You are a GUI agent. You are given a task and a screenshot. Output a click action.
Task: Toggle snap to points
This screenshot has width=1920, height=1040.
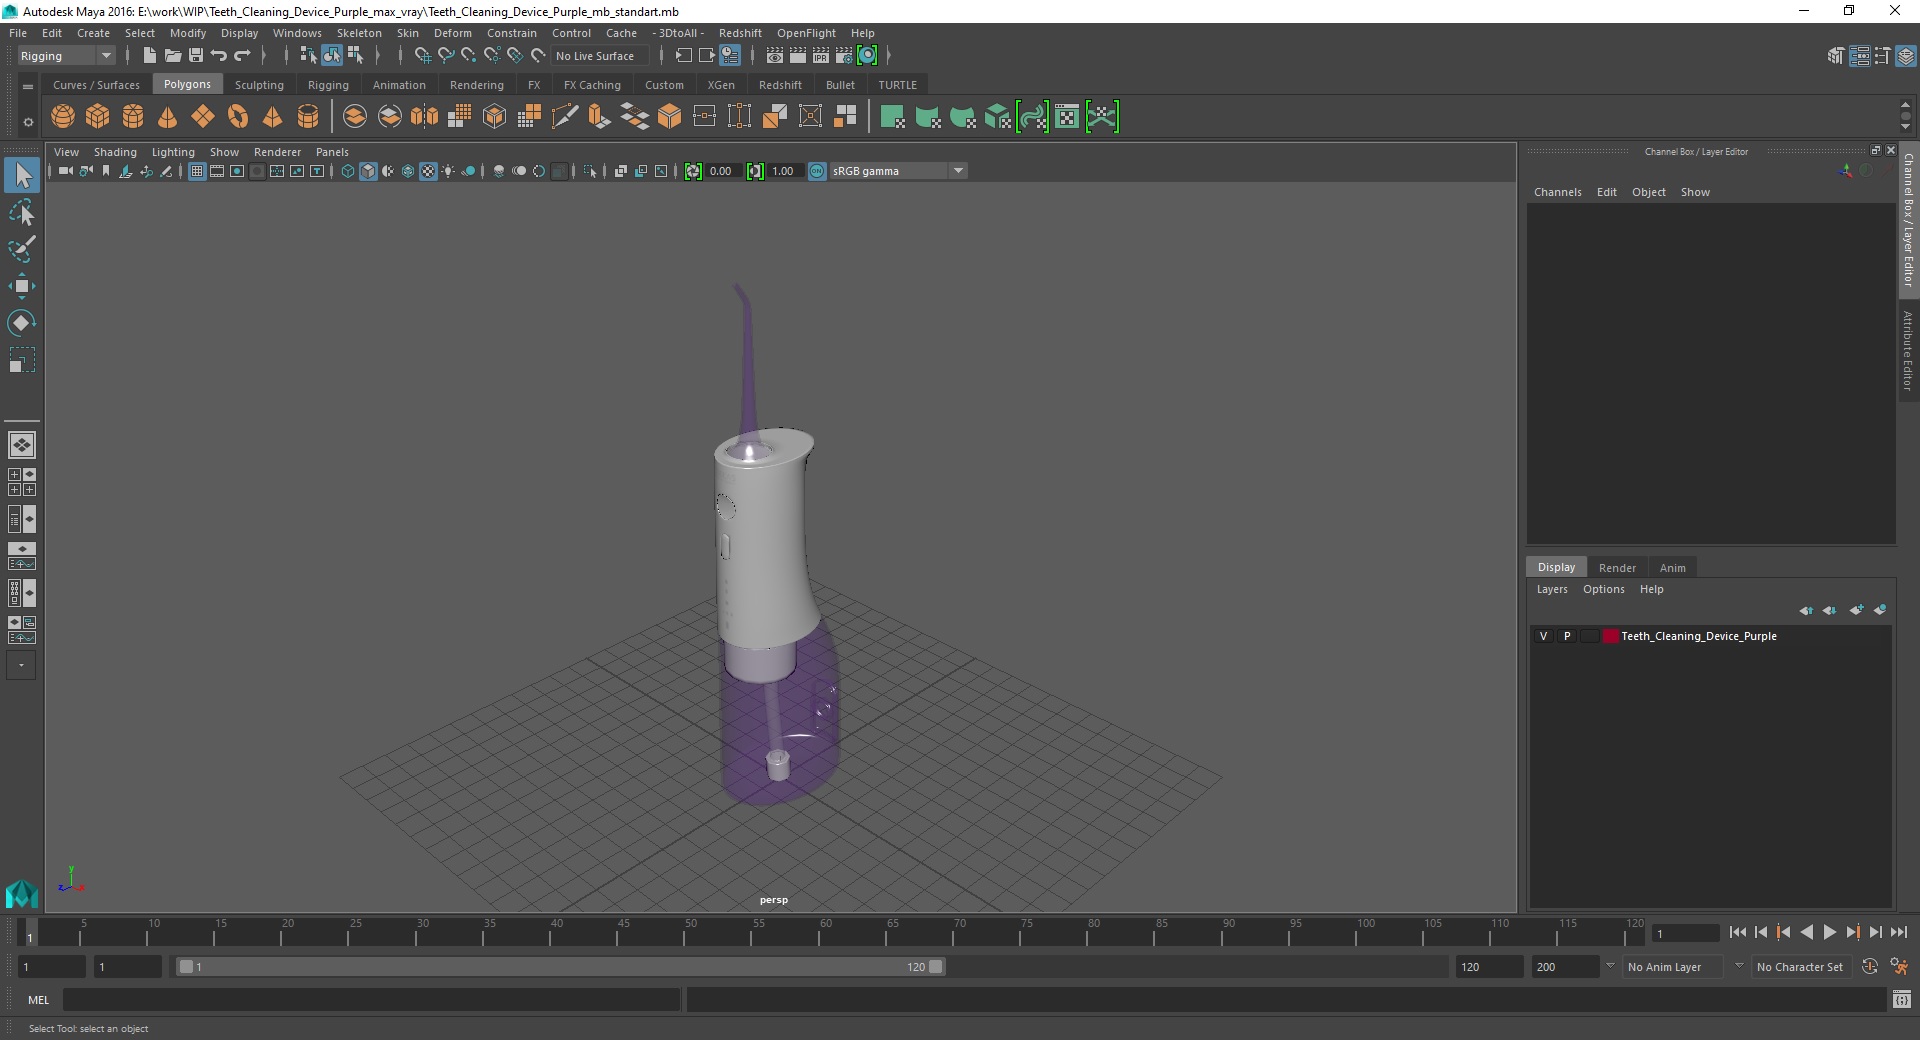click(469, 56)
